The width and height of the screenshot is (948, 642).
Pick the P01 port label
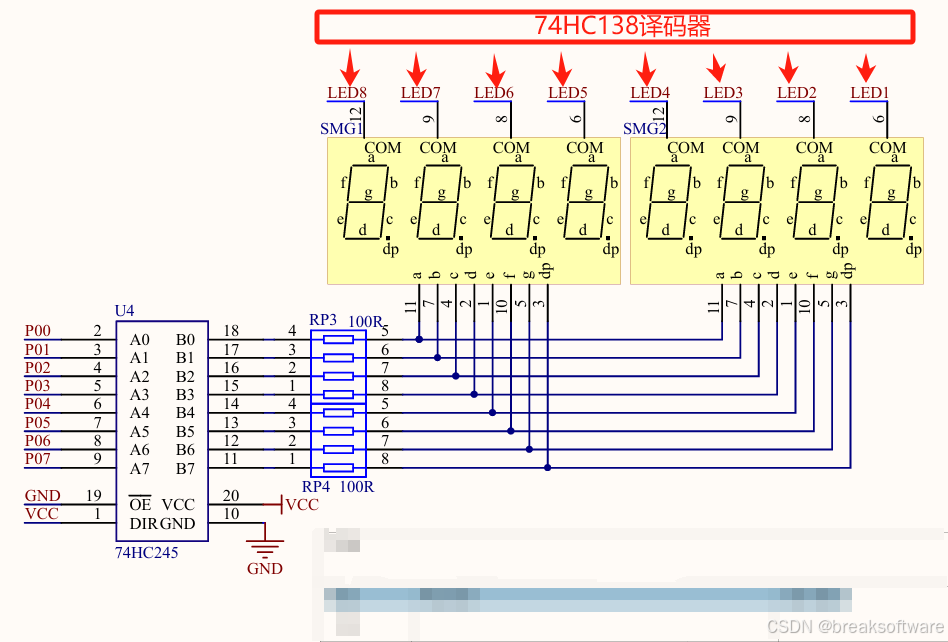coord(37,349)
